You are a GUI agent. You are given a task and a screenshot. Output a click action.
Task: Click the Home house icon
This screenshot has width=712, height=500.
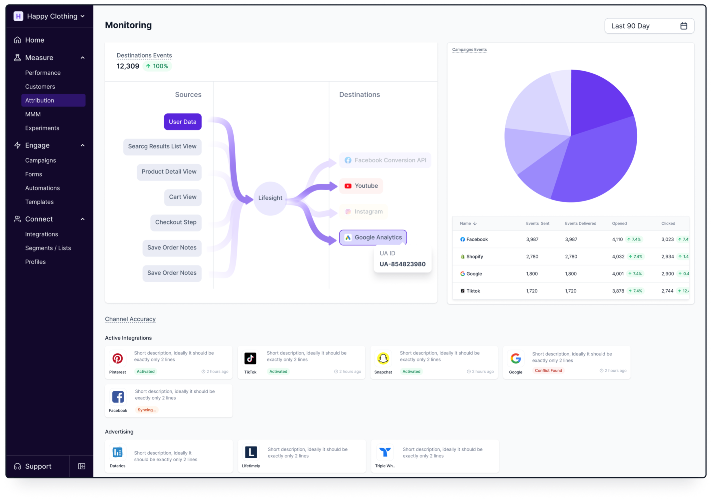(x=17, y=40)
